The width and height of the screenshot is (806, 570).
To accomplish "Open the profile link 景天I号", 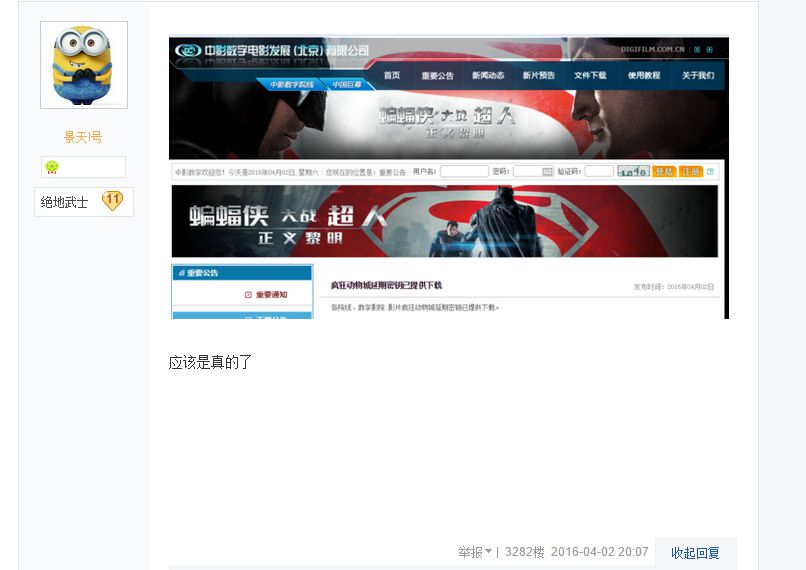I will tap(83, 137).
